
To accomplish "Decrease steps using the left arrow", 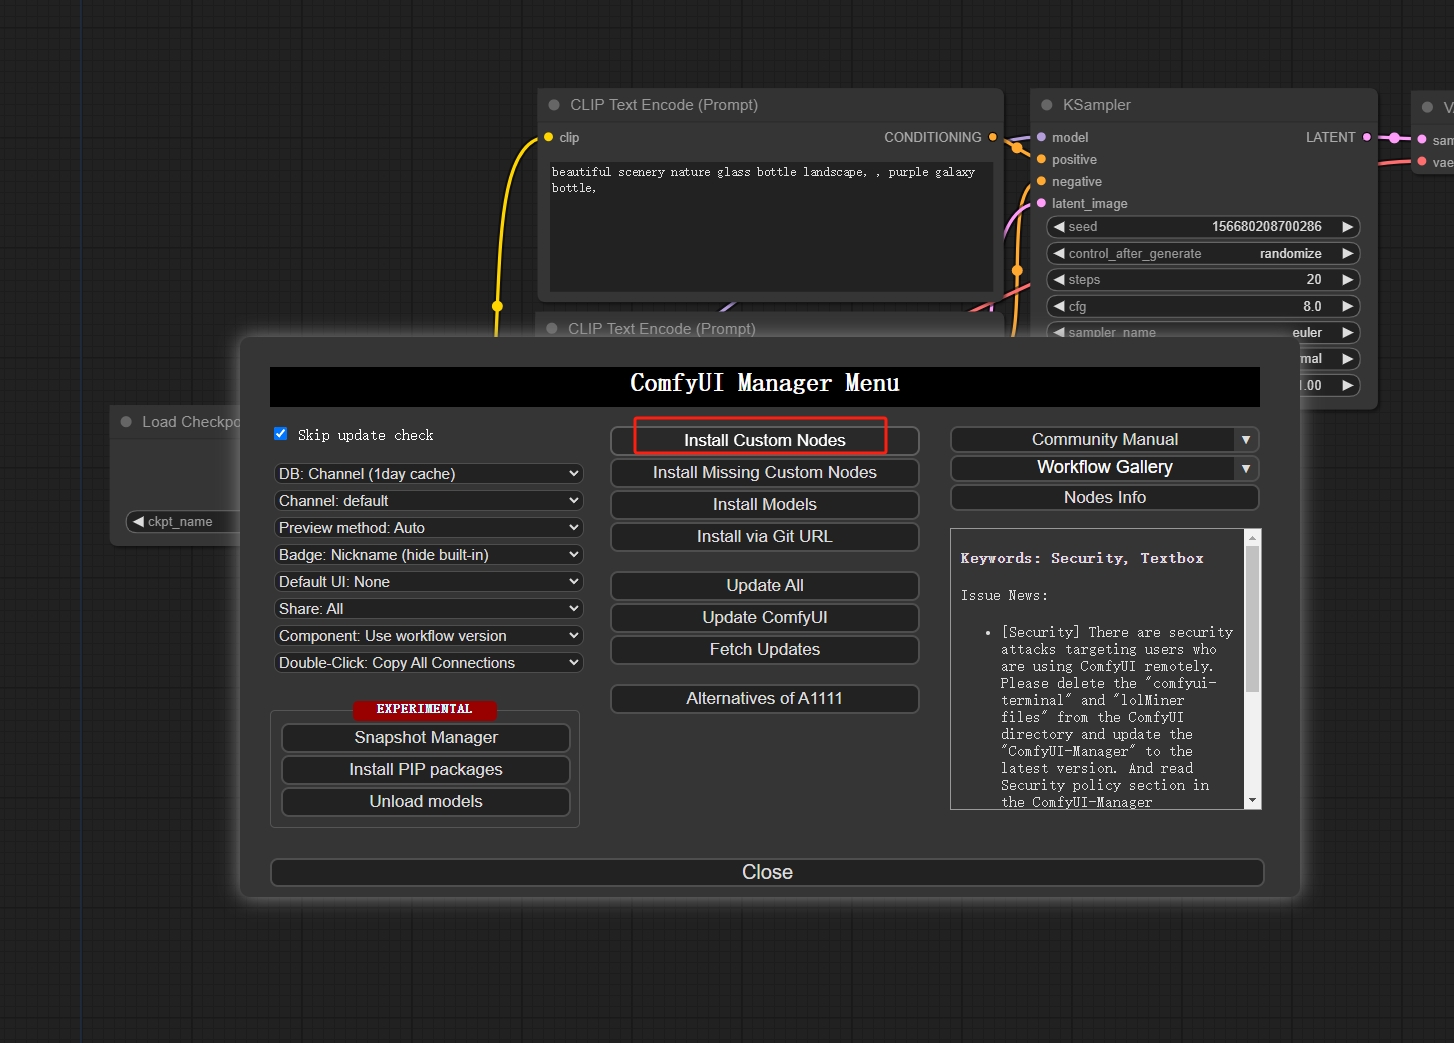I will [x=1059, y=280].
